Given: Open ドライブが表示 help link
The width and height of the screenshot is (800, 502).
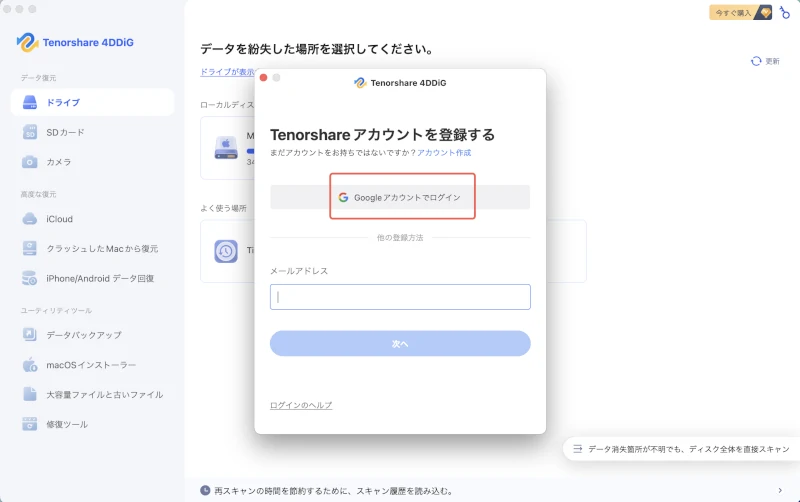Looking at the screenshot, I should [227, 72].
